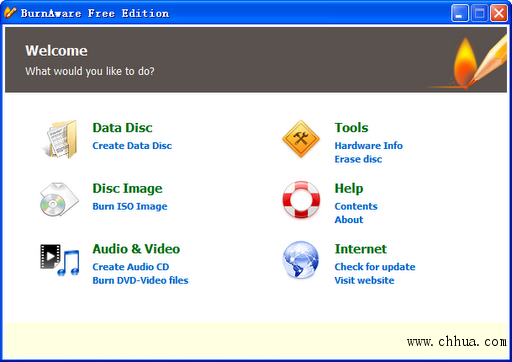Screen dimensions: 512x362
Task: Click the Audio & Video heading
Action: click(136, 249)
